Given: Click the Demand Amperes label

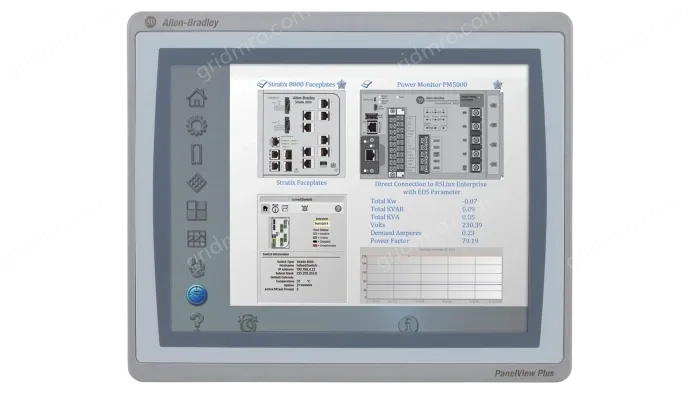Looking at the screenshot, I should 396,233.
